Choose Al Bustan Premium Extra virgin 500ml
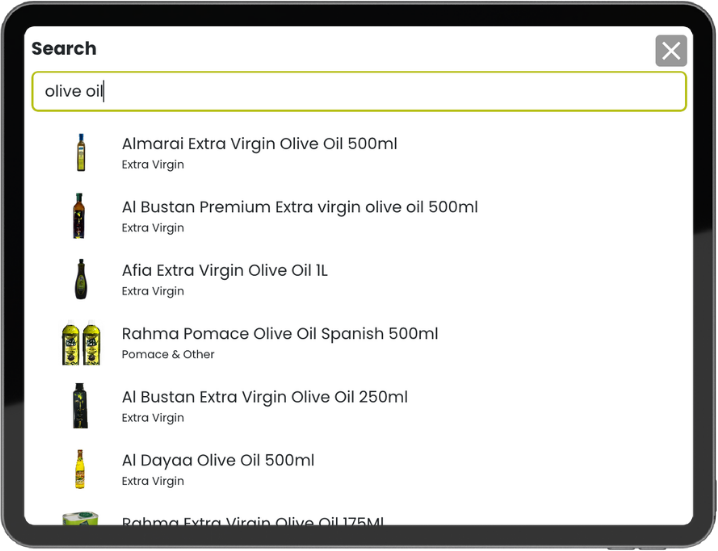The image size is (718, 551). [x=299, y=207]
